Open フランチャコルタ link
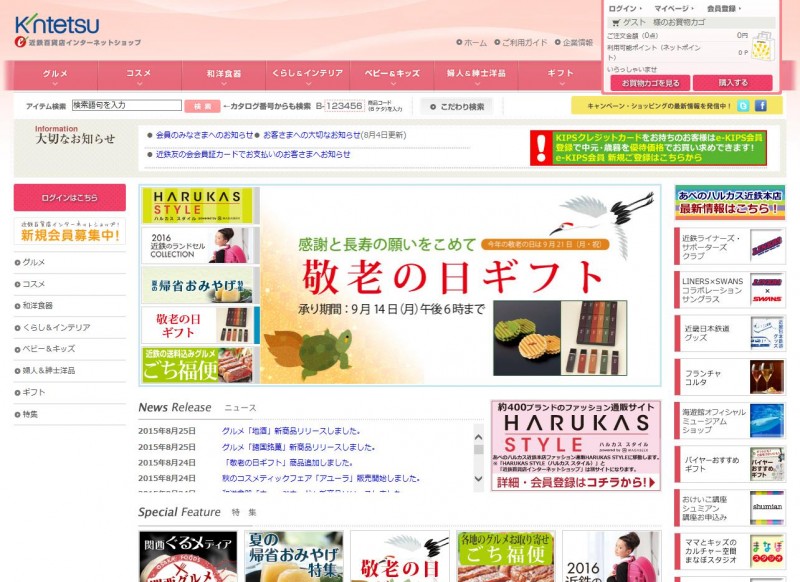 click(x=730, y=377)
